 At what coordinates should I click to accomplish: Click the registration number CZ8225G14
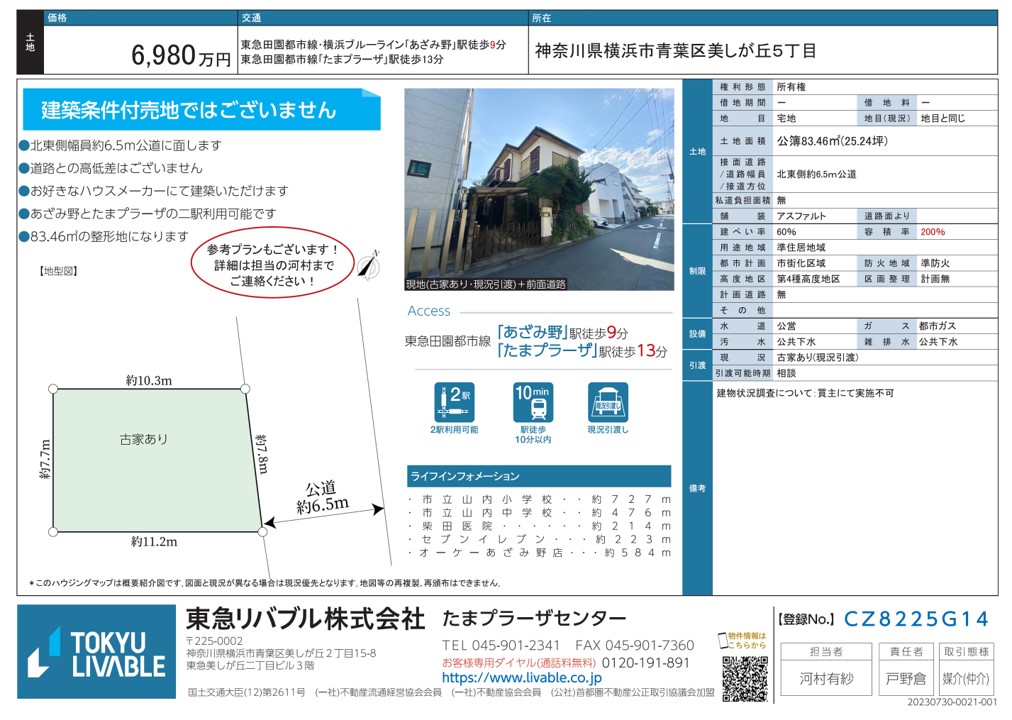click(916, 619)
